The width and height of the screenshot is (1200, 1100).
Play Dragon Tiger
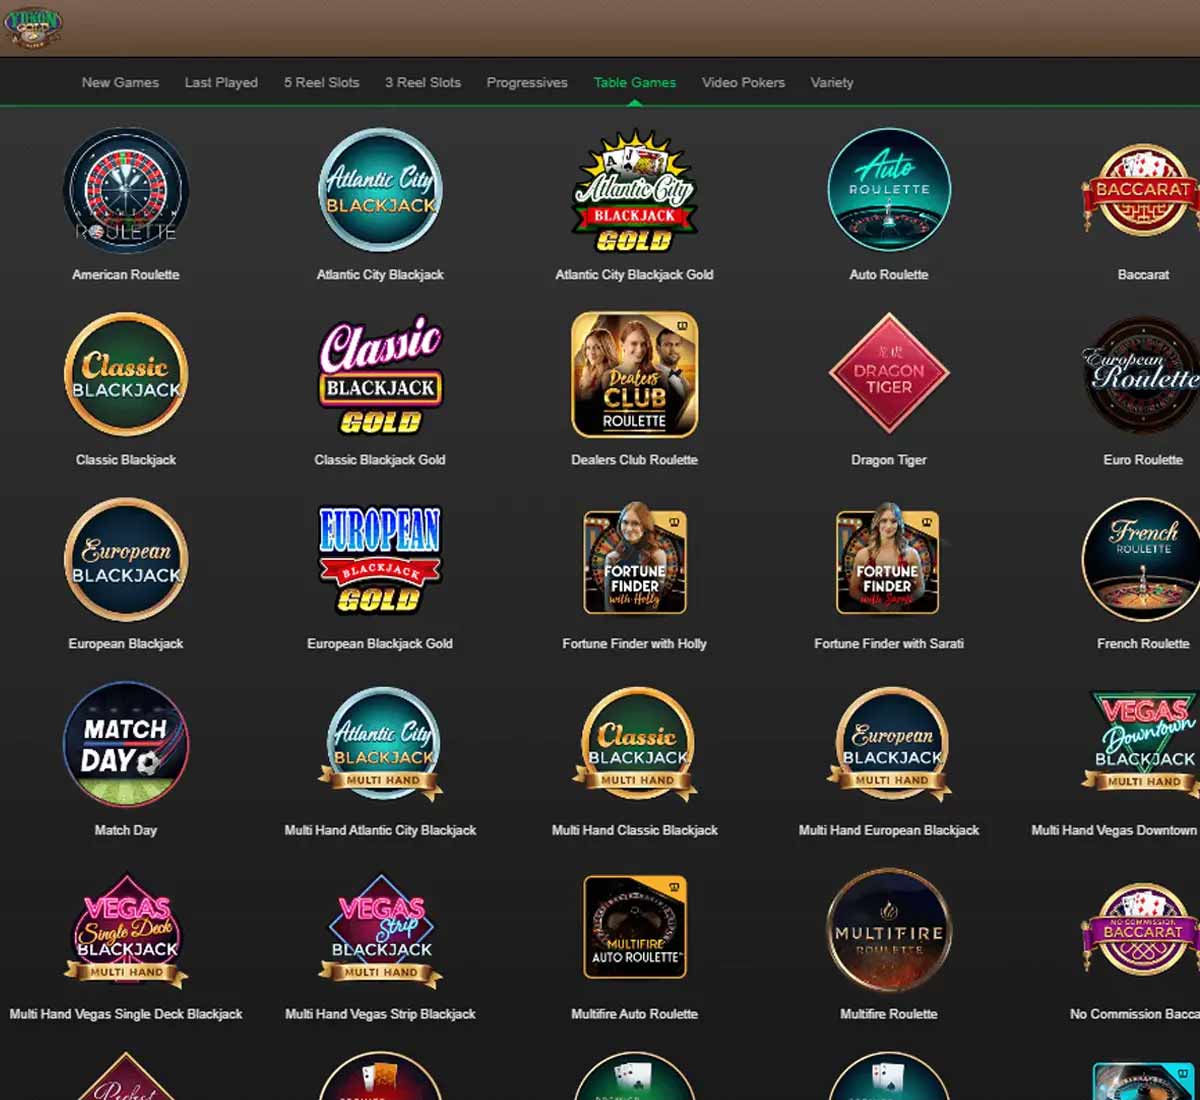[888, 376]
